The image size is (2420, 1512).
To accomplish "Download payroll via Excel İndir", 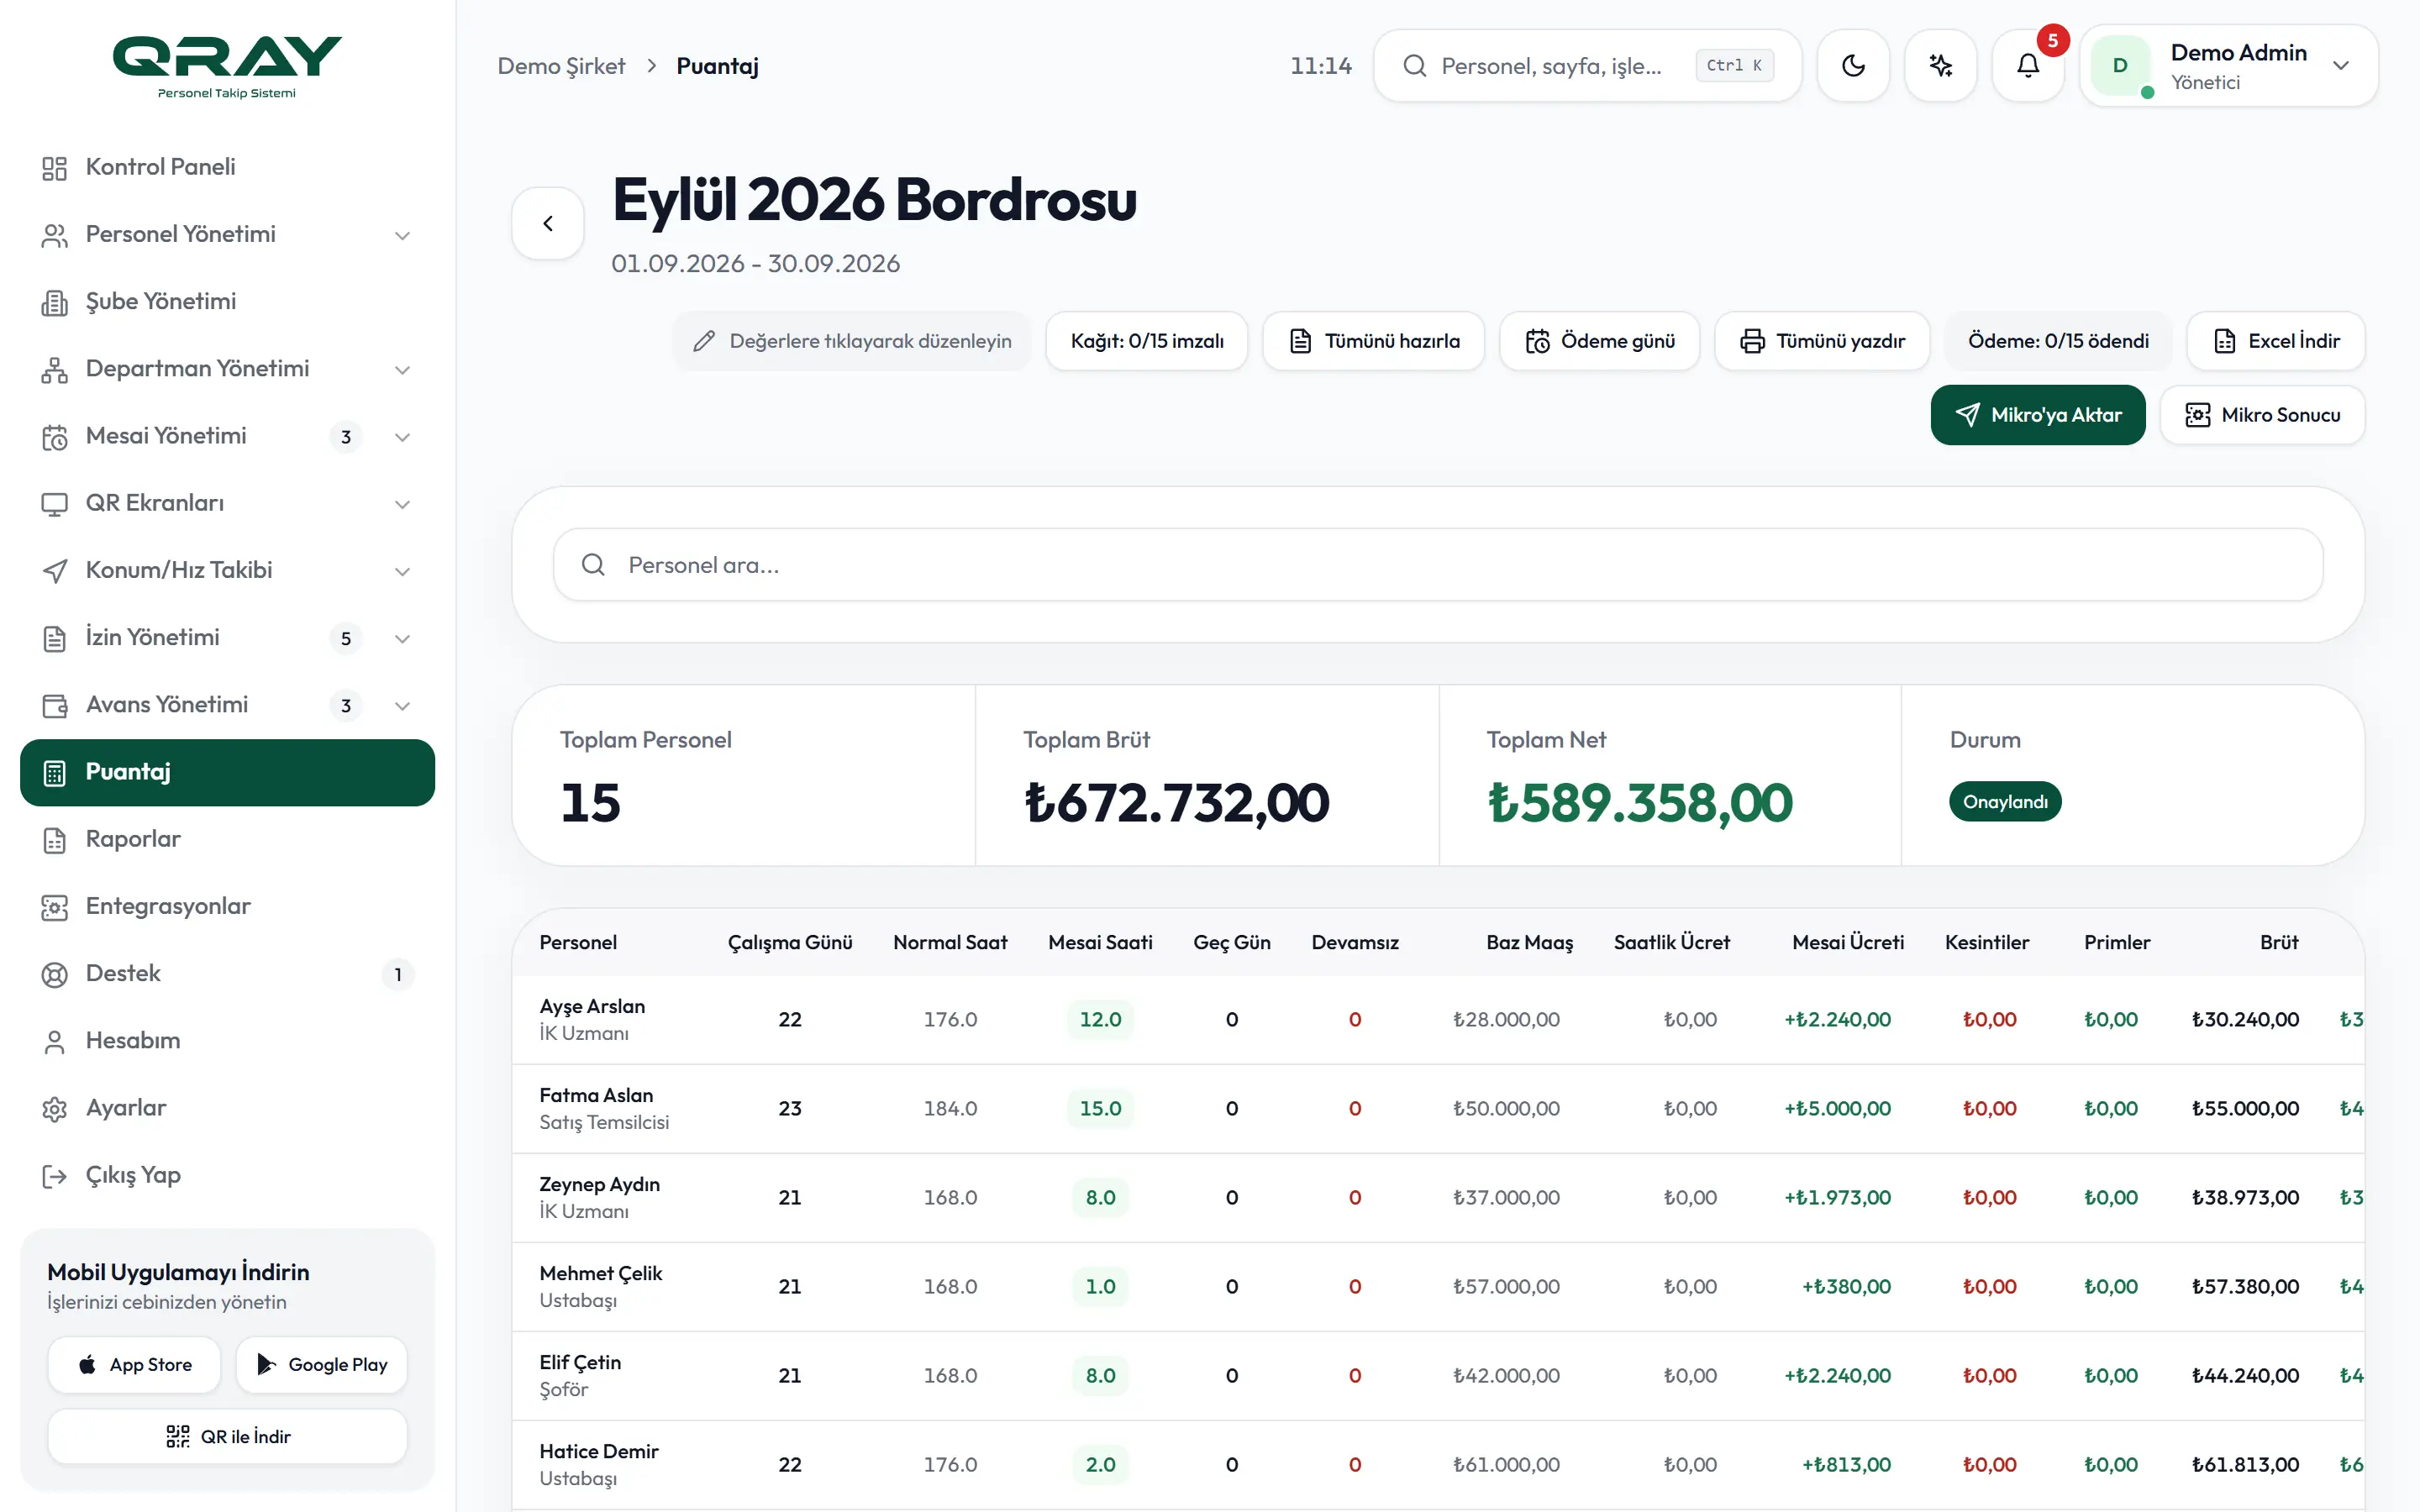I will (x=2276, y=341).
